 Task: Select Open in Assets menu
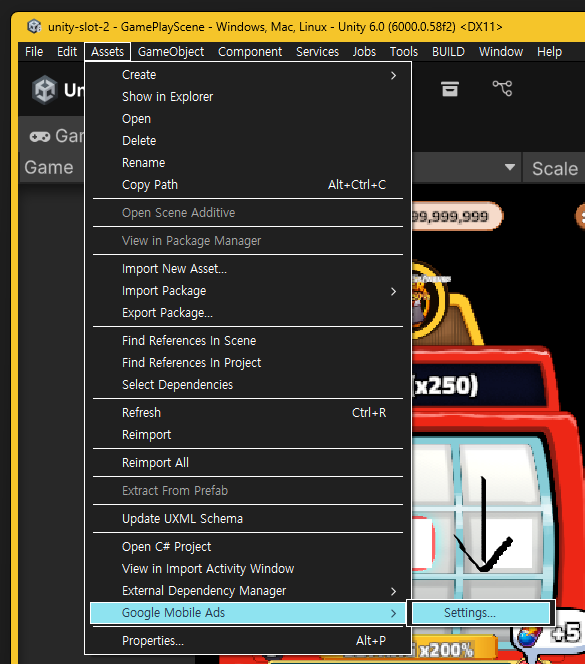[248, 119]
